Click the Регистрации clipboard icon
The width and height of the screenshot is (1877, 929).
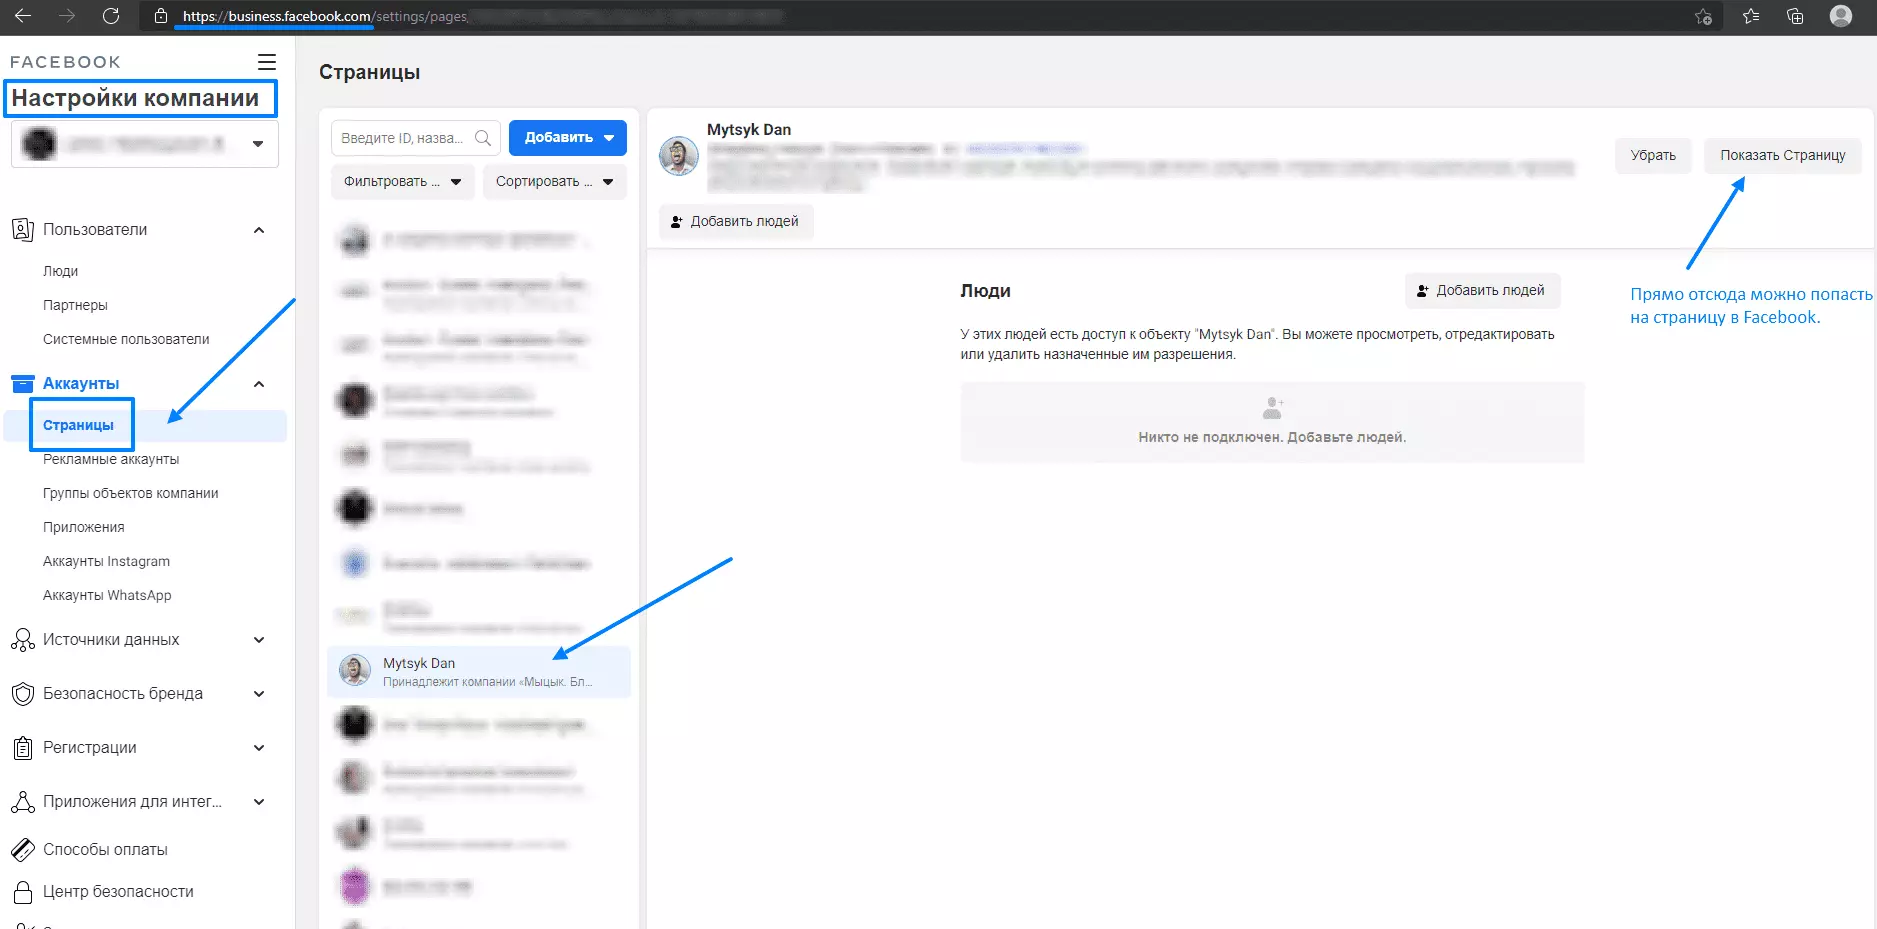[x=22, y=748]
